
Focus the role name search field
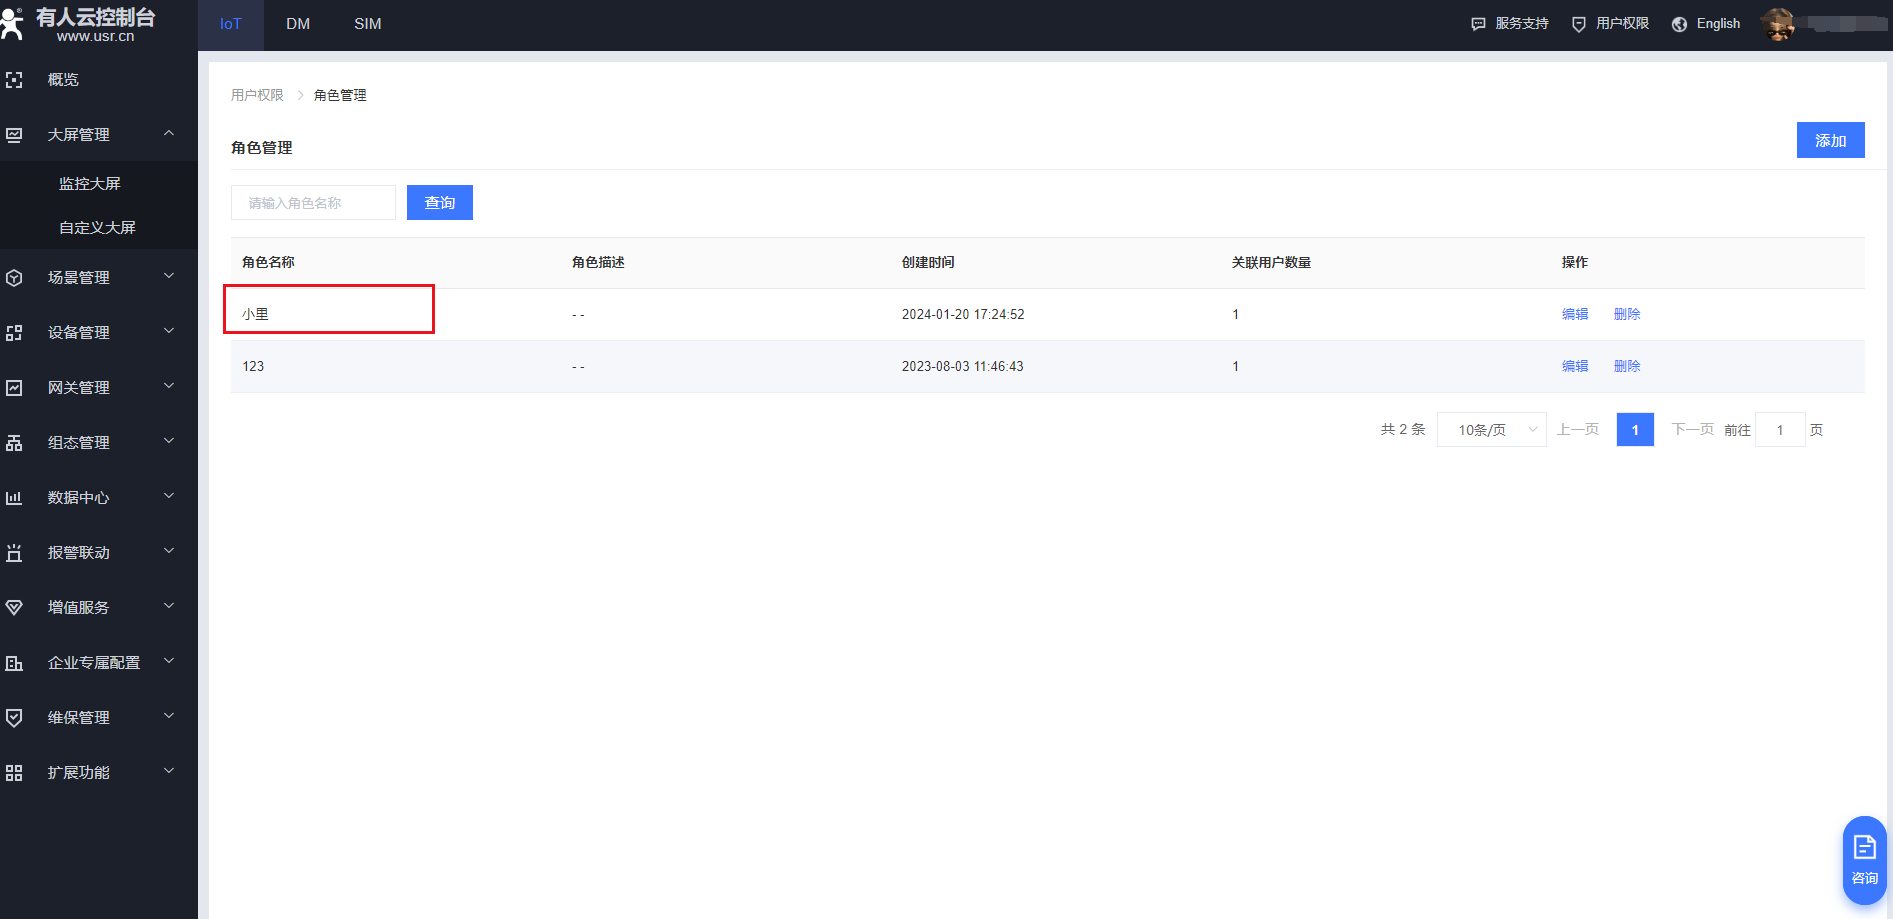(313, 203)
